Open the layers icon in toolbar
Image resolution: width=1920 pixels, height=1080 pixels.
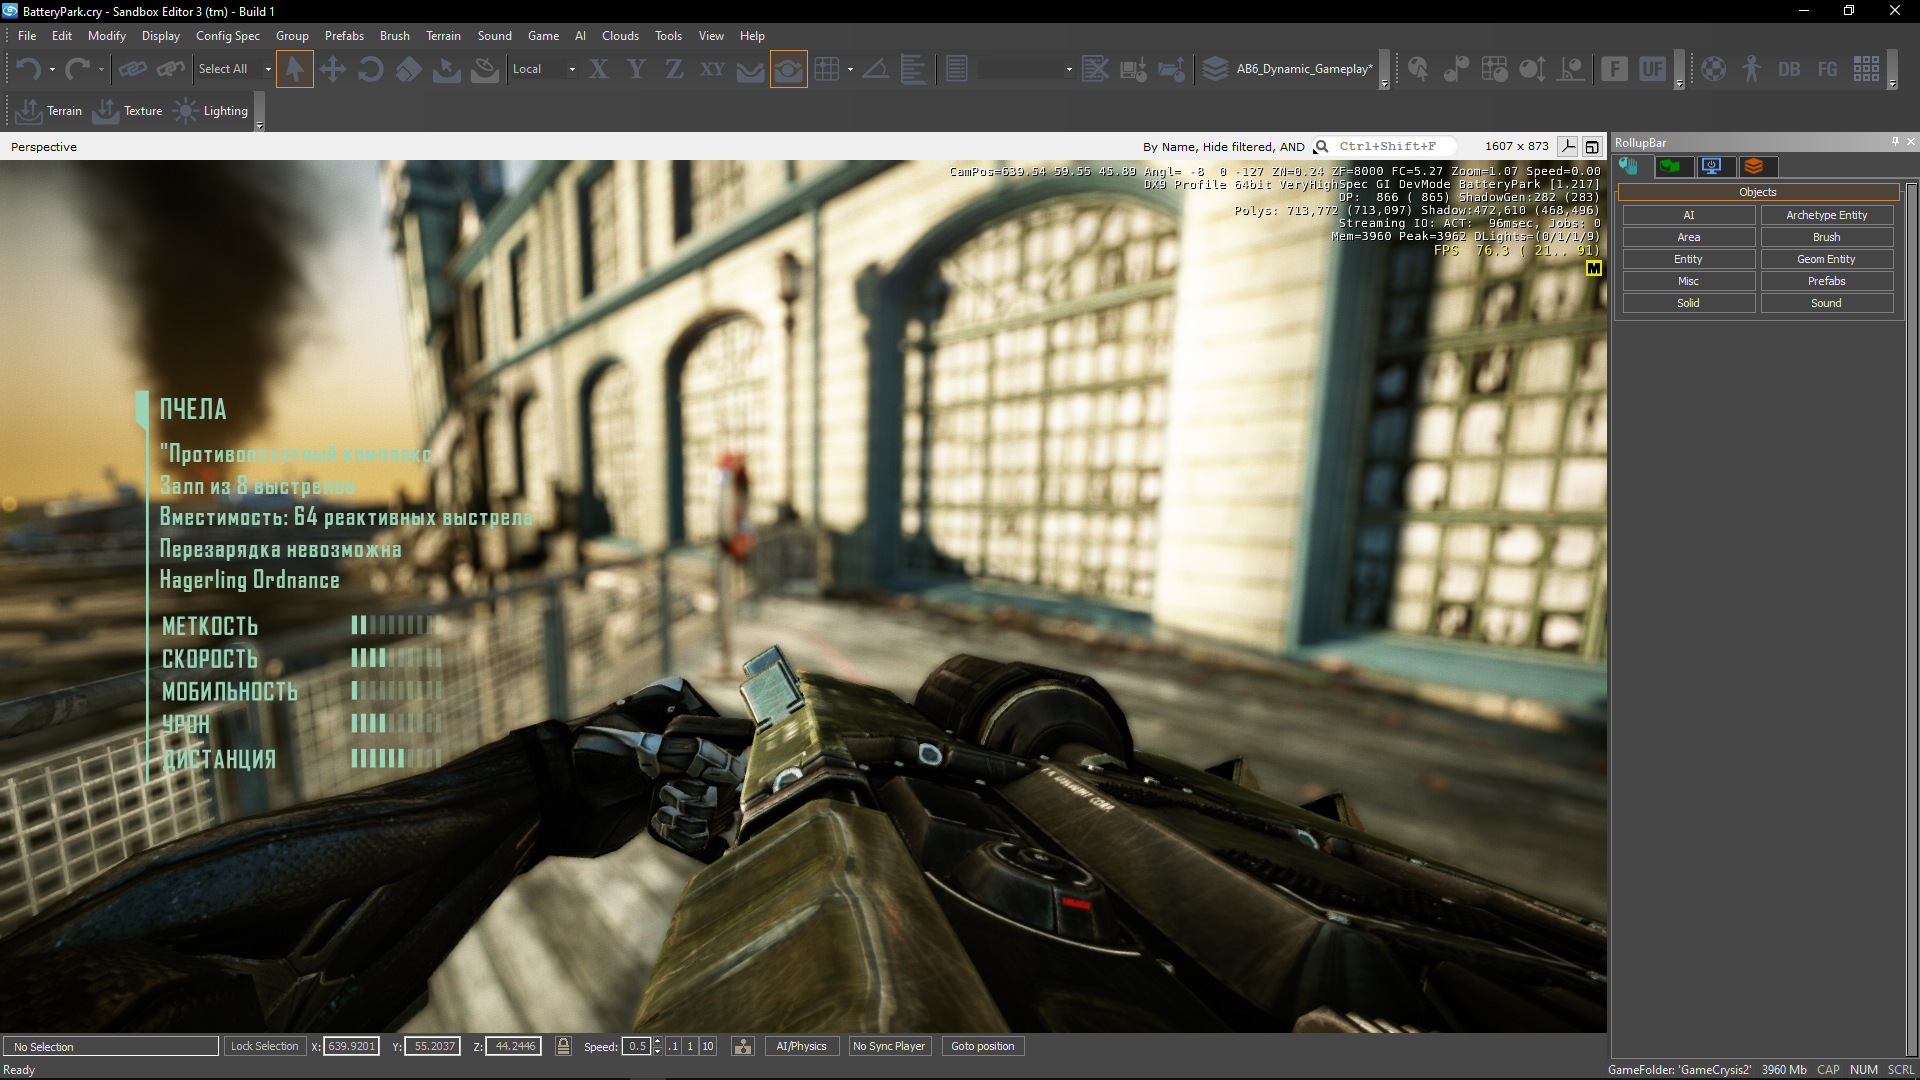click(1215, 69)
